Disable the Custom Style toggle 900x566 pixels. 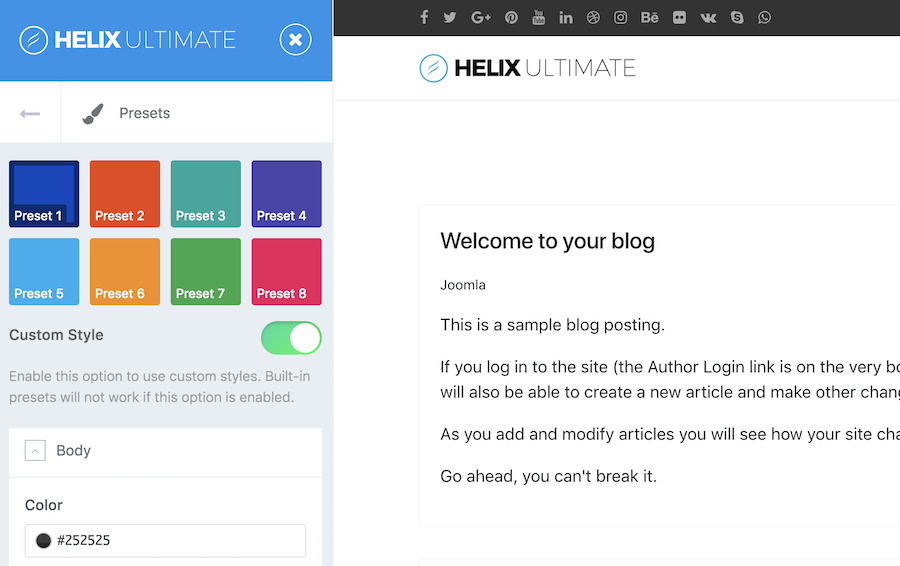291,338
